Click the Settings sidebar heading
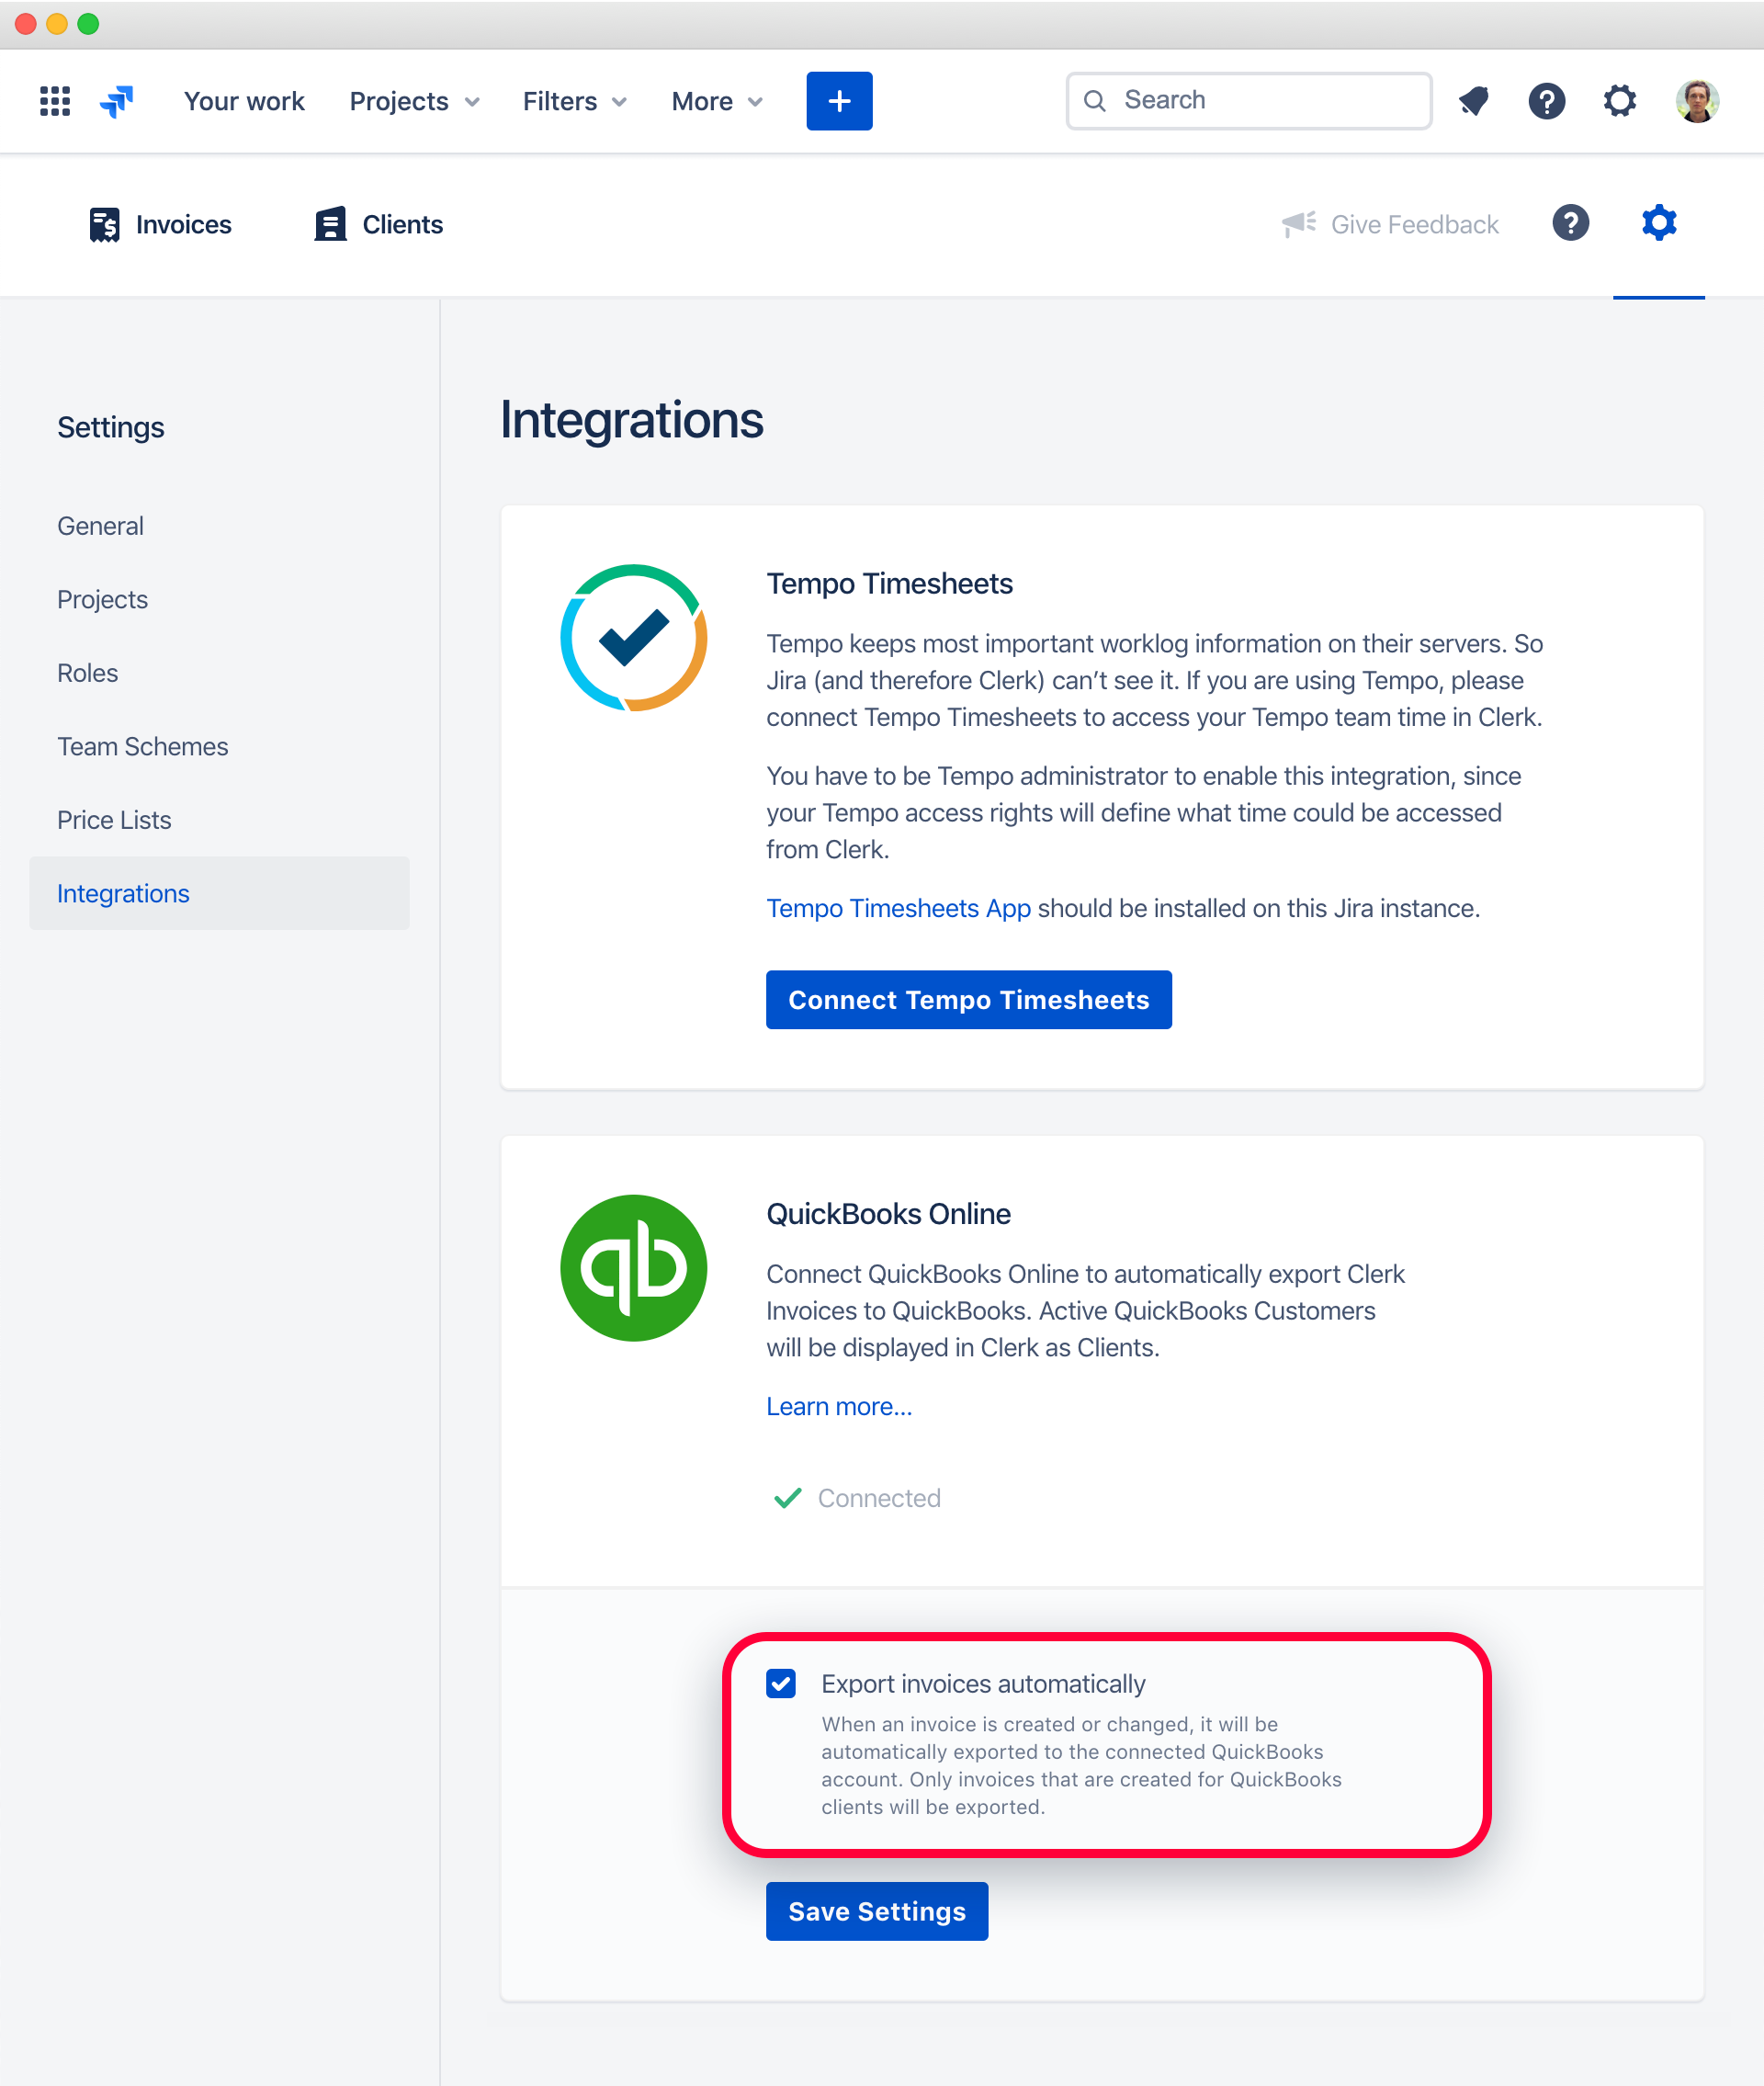 pos(111,427)
